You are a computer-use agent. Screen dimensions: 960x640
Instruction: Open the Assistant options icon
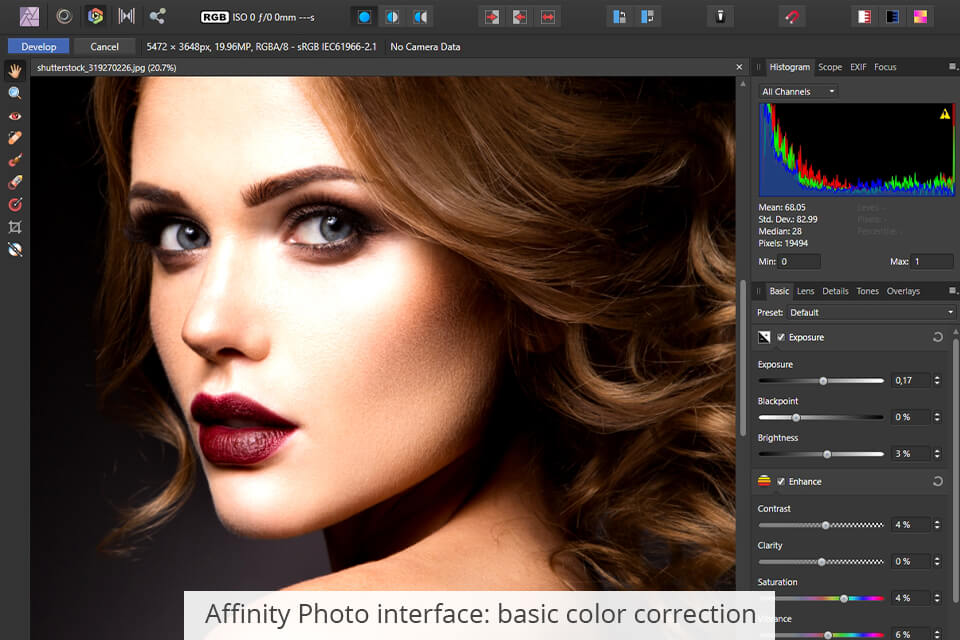[720, 17]
